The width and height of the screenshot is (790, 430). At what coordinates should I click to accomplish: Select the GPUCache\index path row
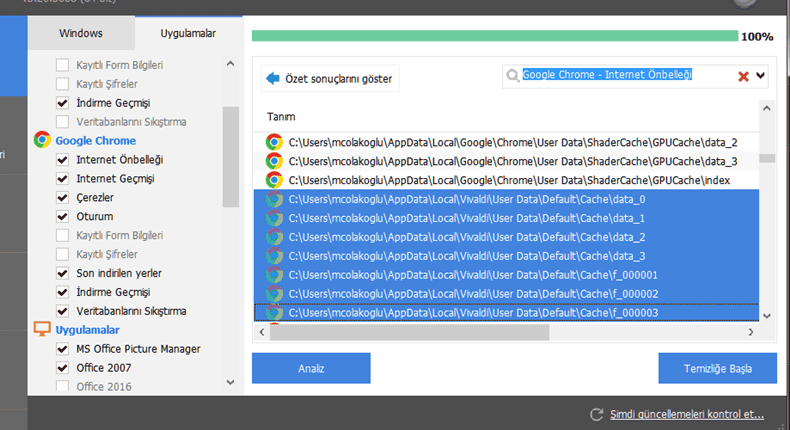click(506, 180)
